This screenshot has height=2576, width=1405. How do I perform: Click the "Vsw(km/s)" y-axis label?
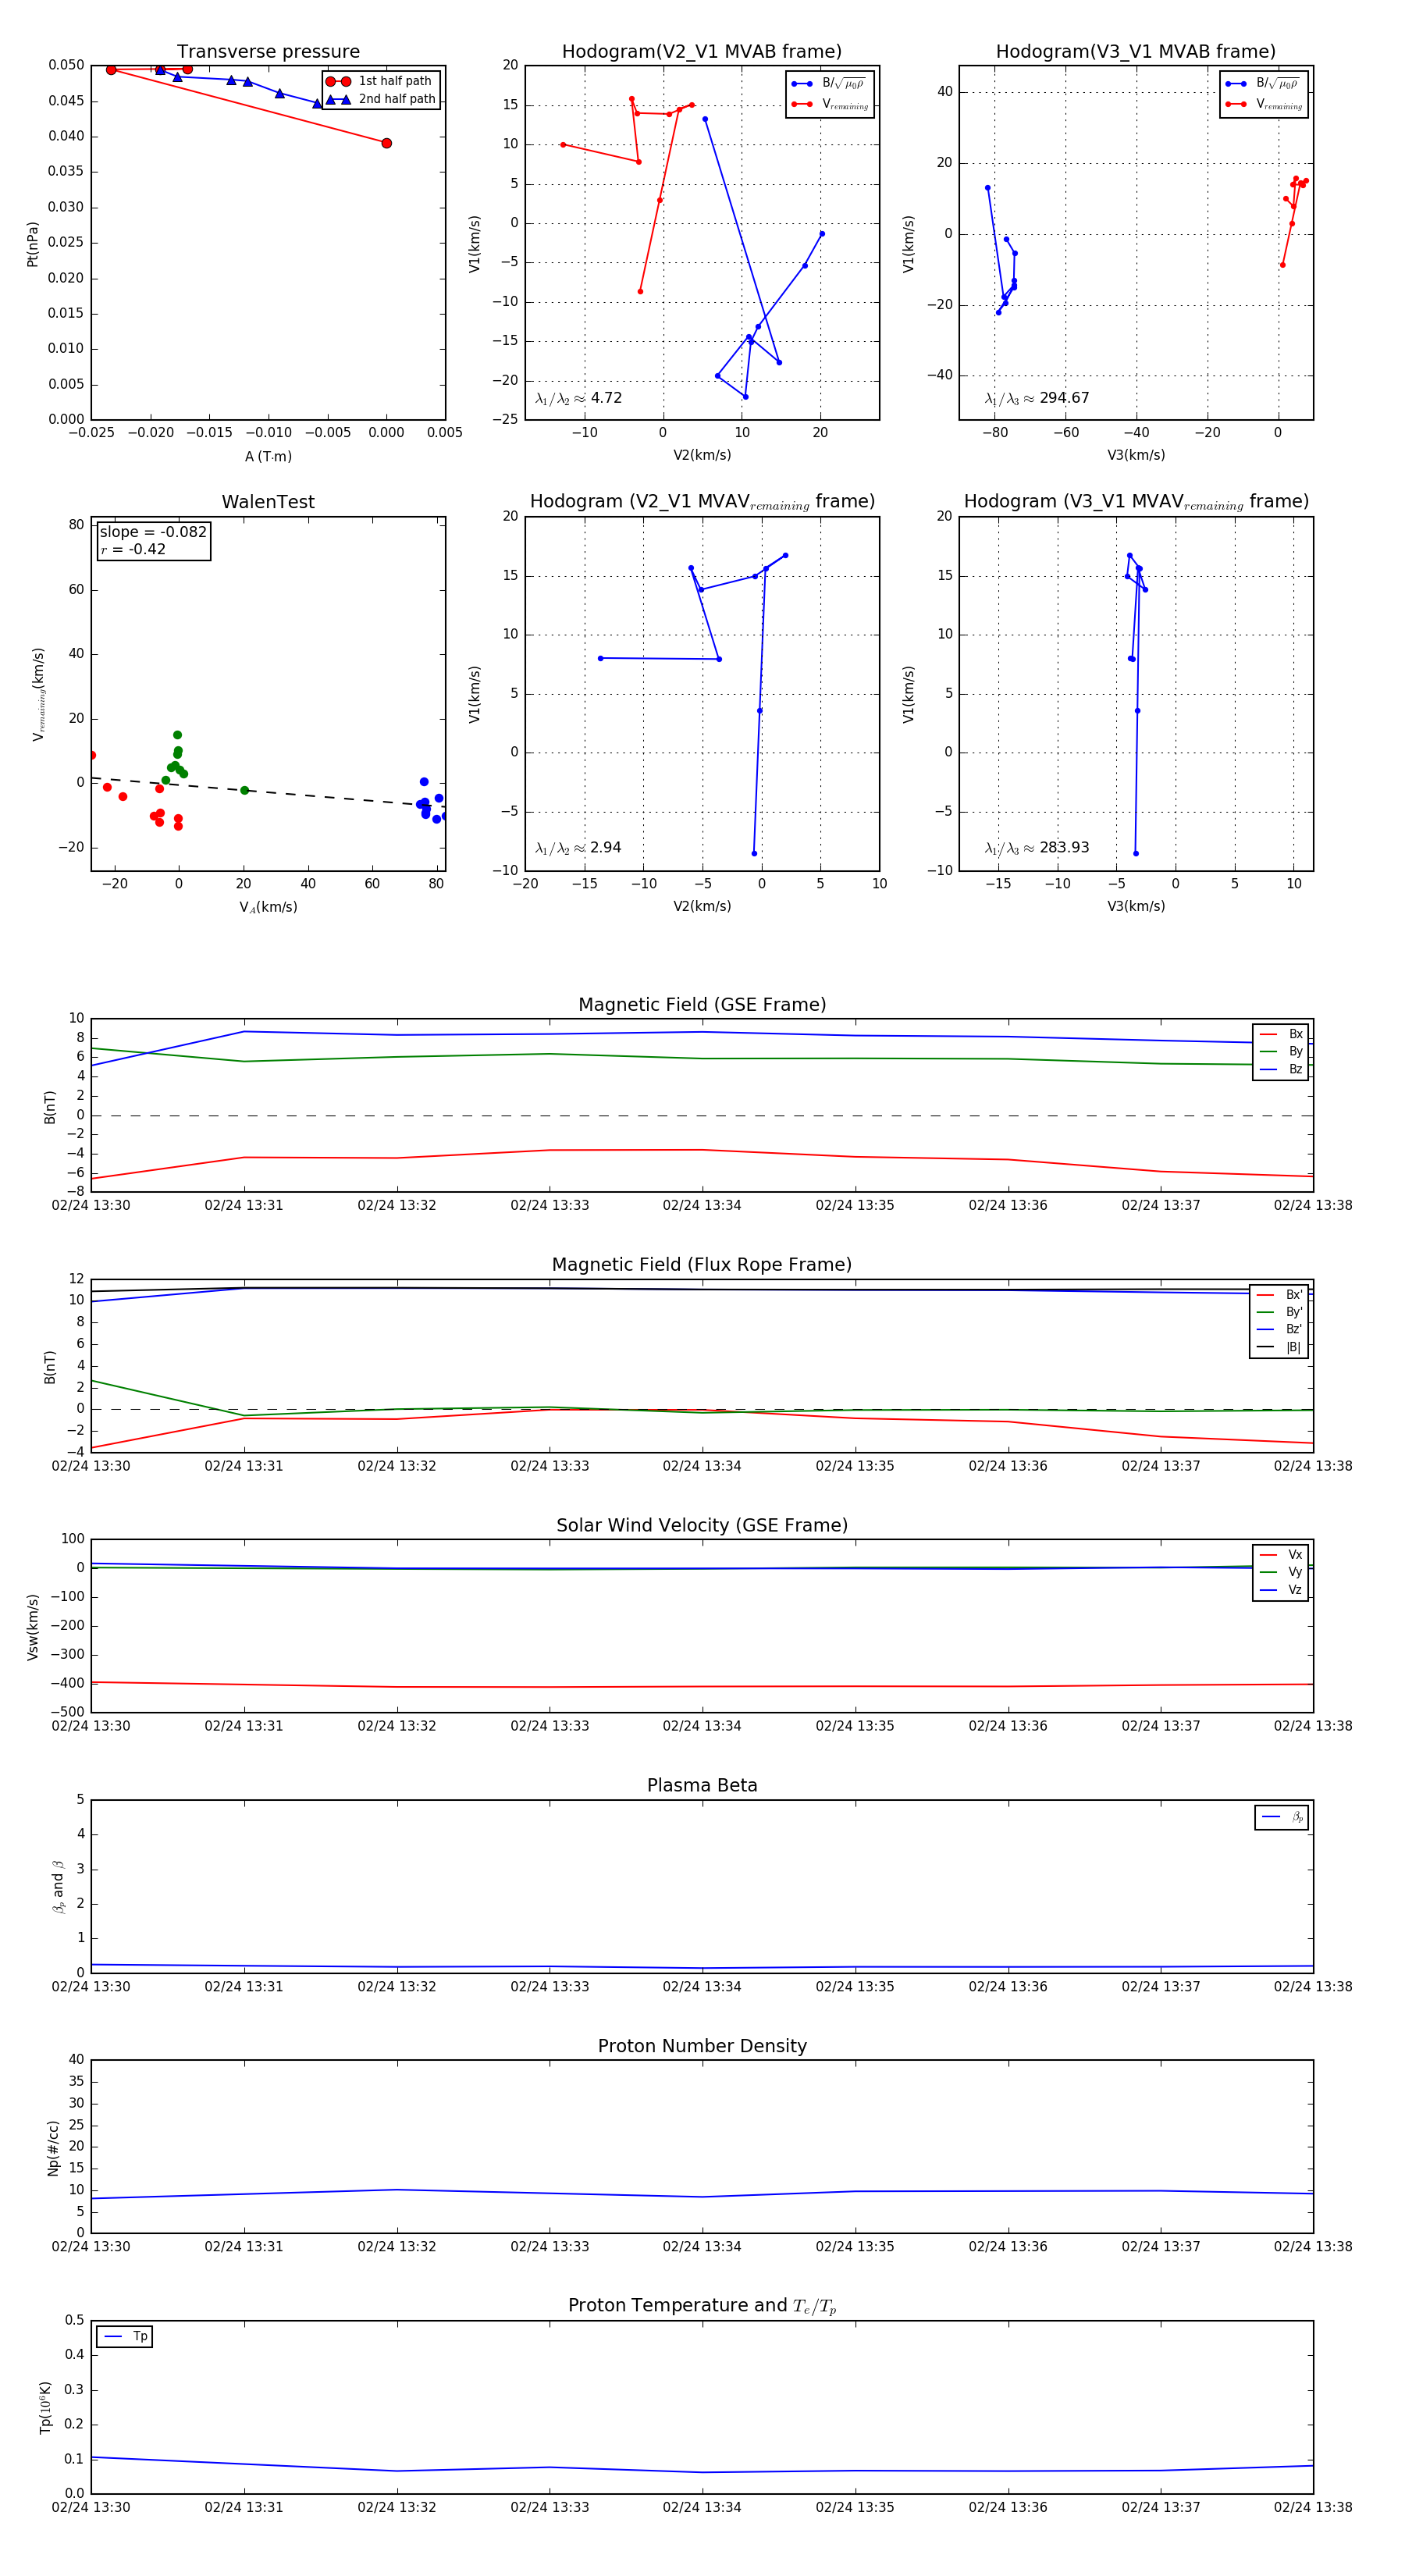tap(32, 1627)
